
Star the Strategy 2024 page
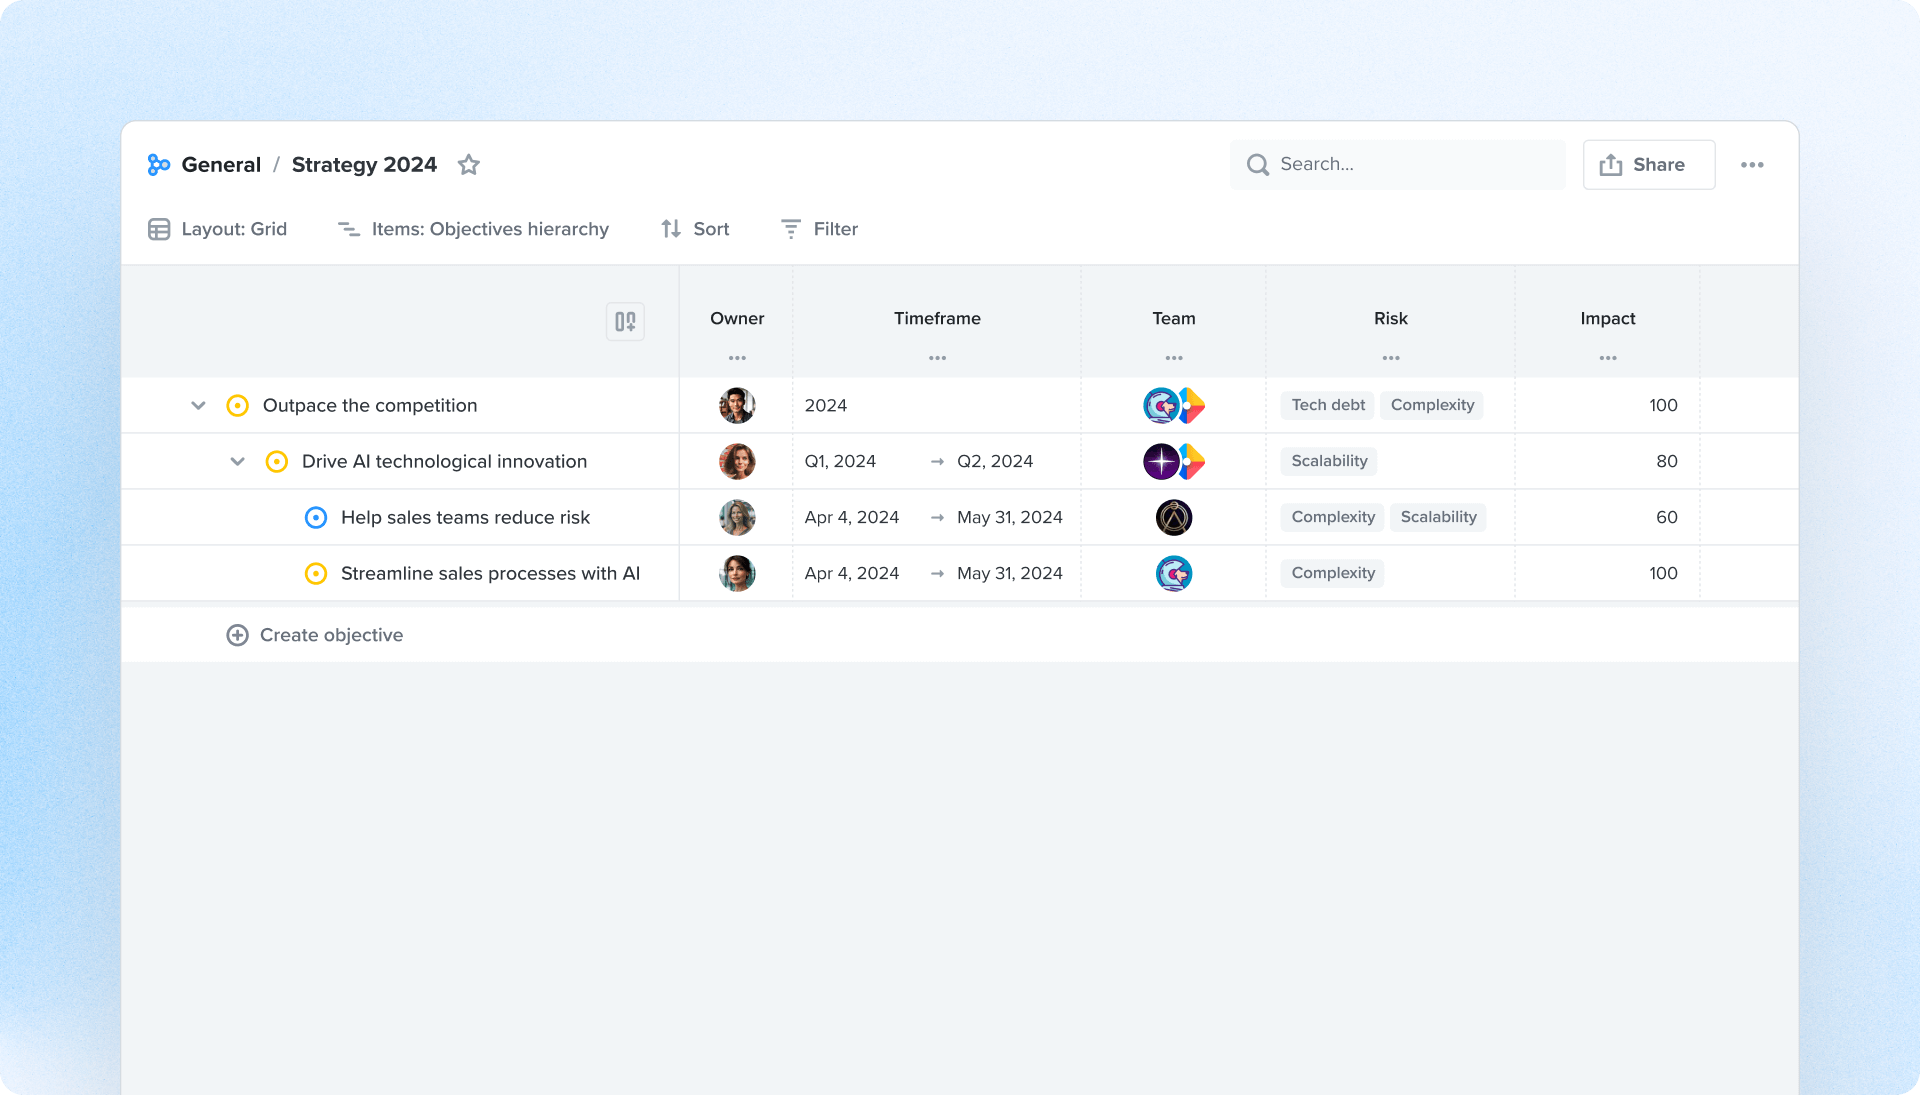(x=468, y=165)
